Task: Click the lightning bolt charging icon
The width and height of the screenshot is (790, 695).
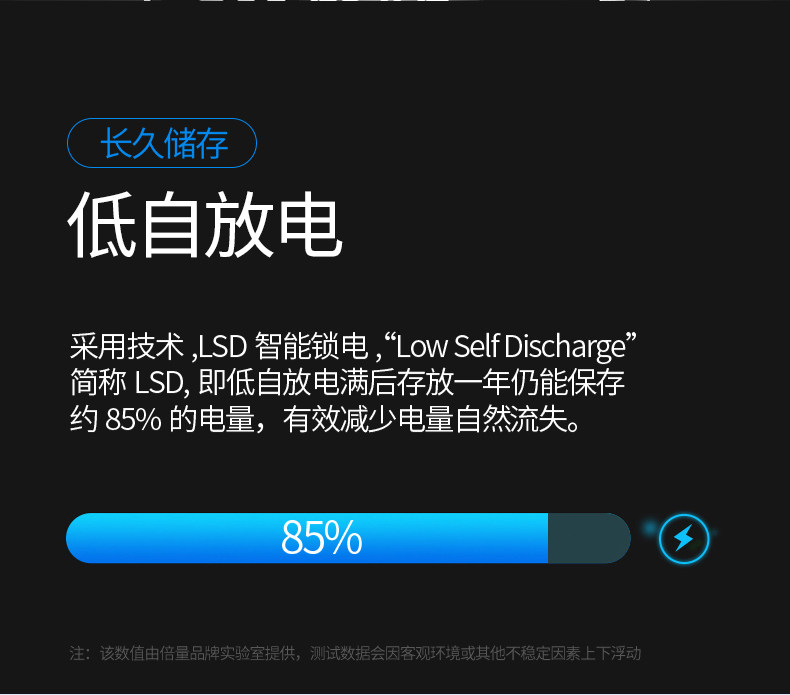Action: (x=684, y=538)
